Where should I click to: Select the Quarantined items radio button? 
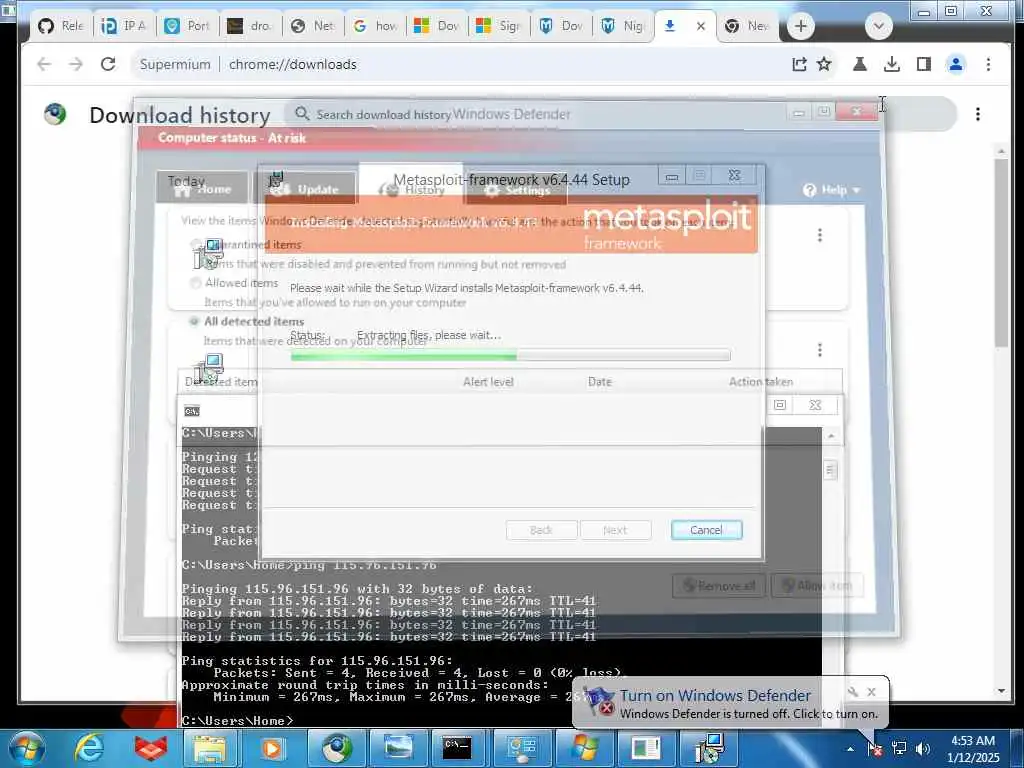point(195,245)
